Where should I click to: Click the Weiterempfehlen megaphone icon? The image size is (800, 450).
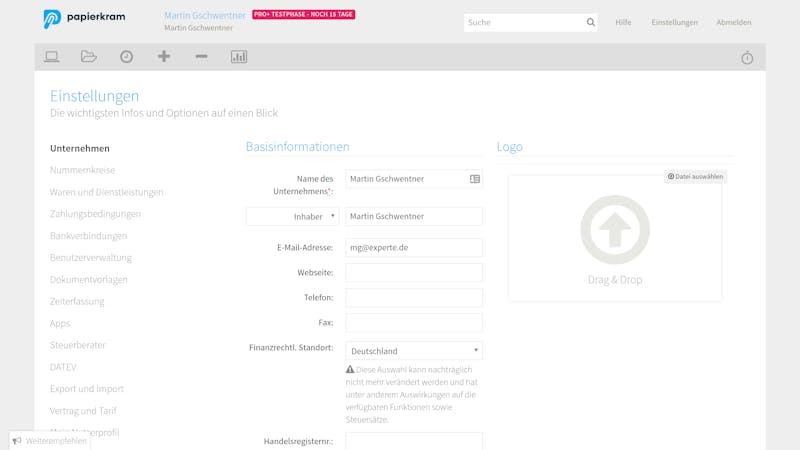click(17, 441)
